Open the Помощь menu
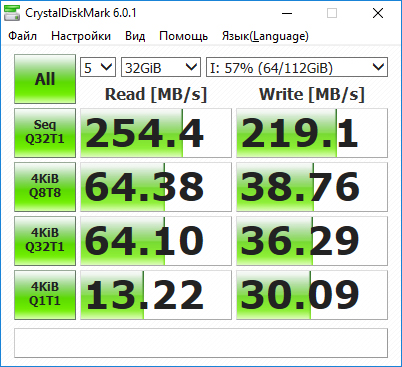This screenshot has height=367, width=402. (183, 36)
